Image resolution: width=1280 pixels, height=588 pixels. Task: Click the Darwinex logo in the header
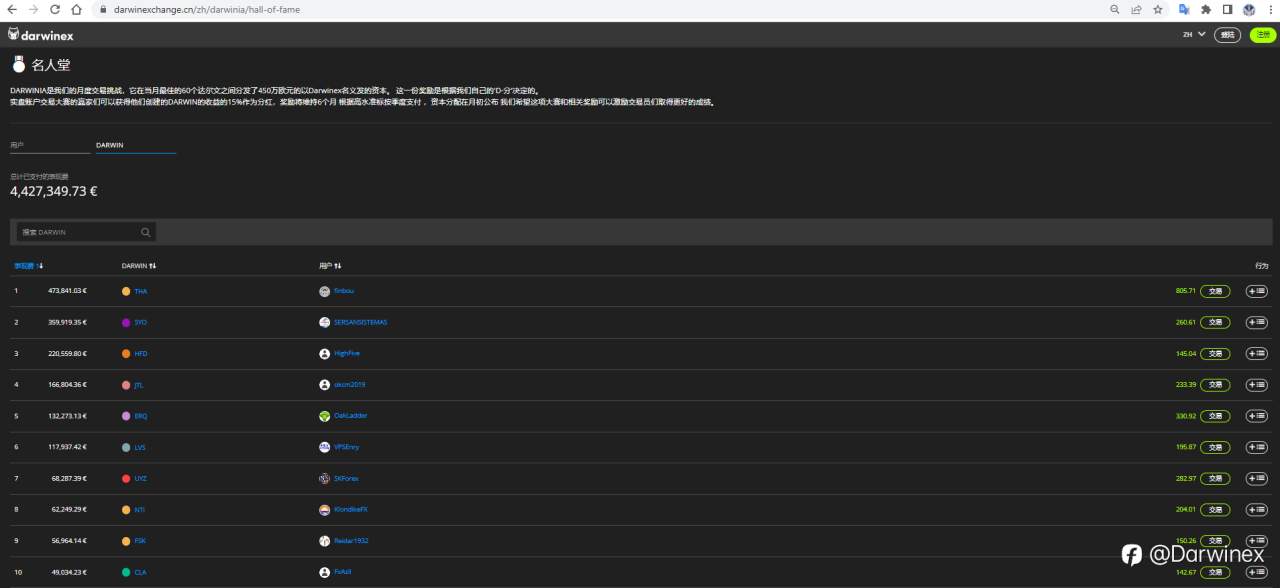[x=41, y=35]
